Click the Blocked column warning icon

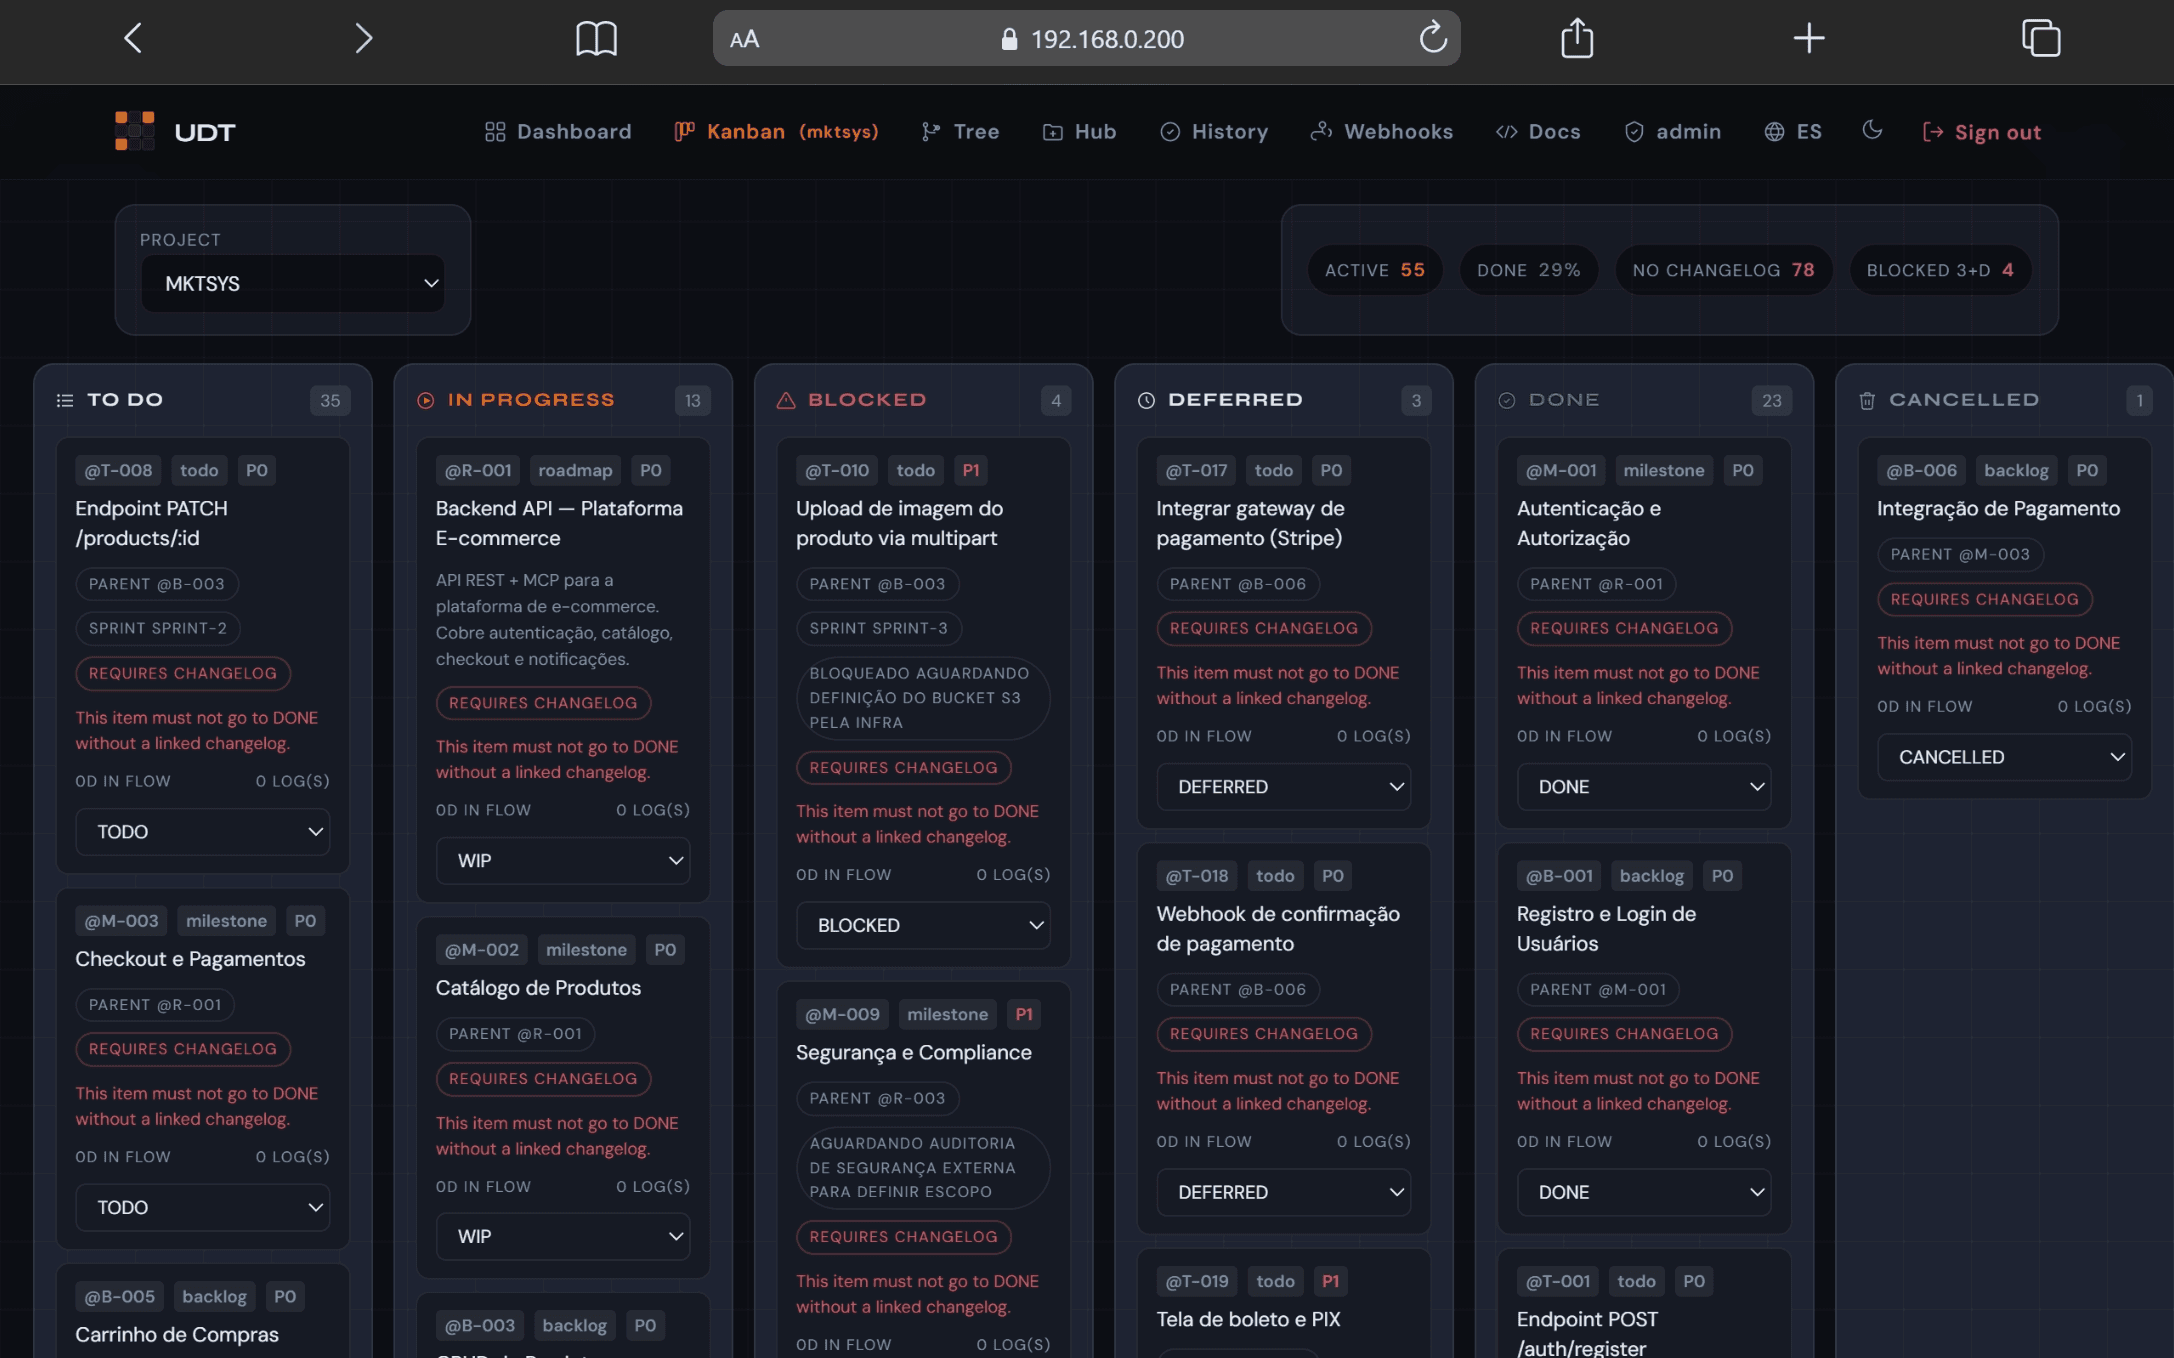[786, 400]
